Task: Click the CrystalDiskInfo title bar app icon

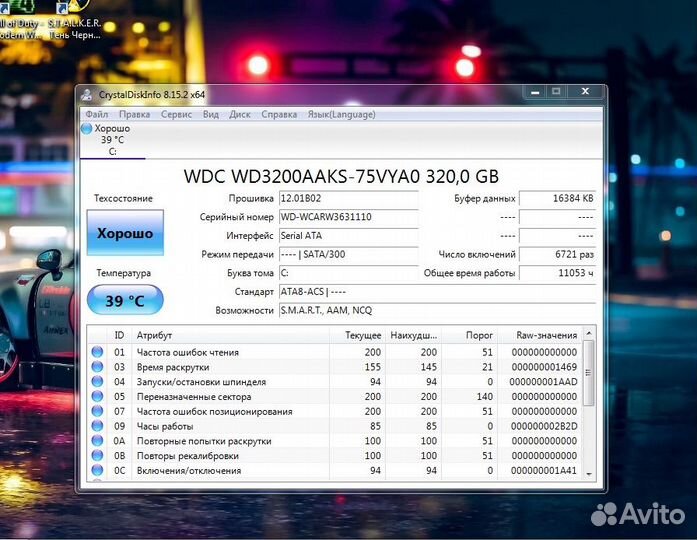Action: click(87, 95)
